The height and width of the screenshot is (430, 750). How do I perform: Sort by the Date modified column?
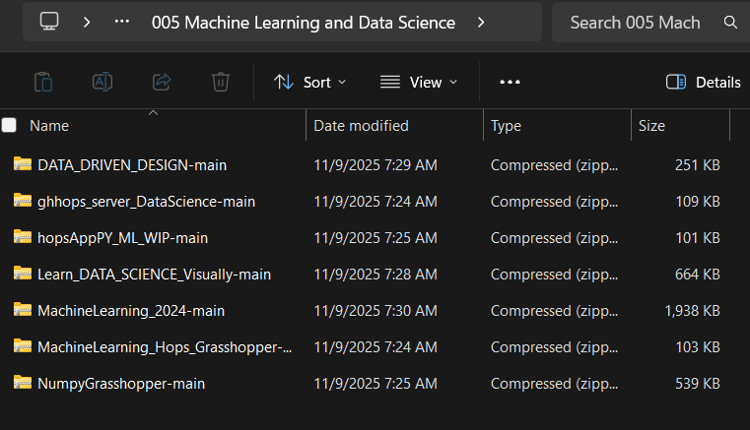point(361,126)
